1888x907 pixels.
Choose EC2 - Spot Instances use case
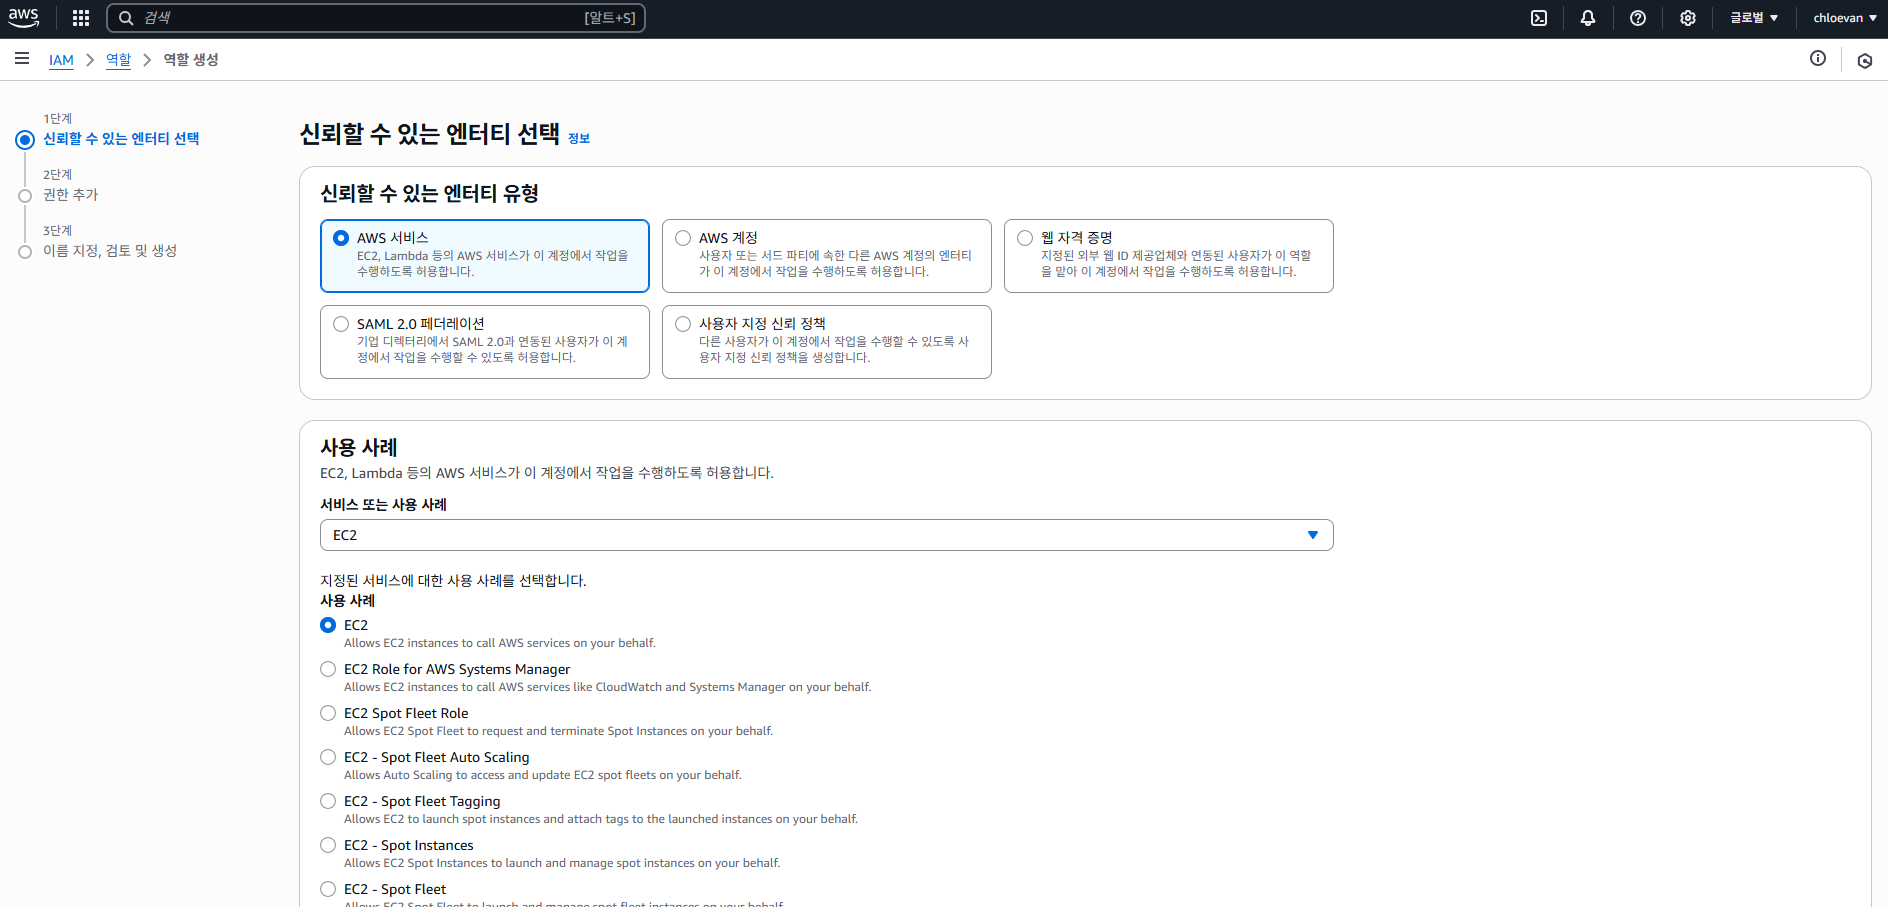coord(328,845)
